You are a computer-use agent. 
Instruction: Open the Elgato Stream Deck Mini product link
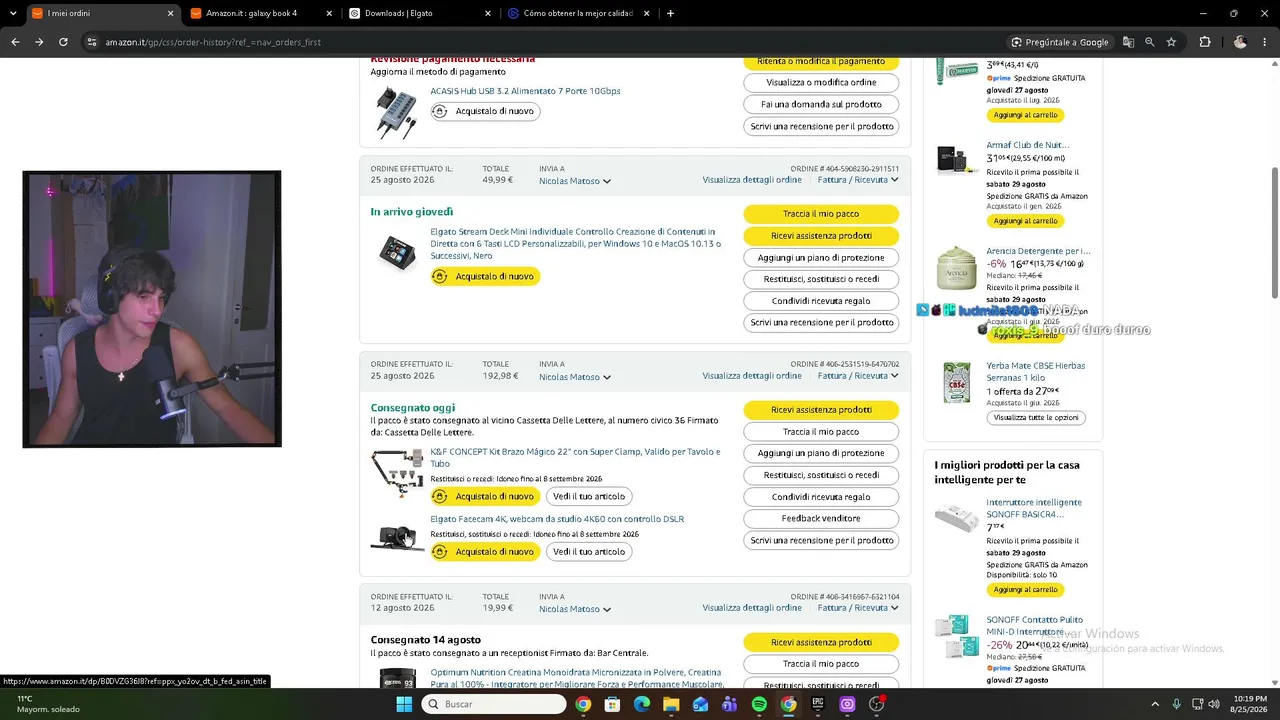576,243
